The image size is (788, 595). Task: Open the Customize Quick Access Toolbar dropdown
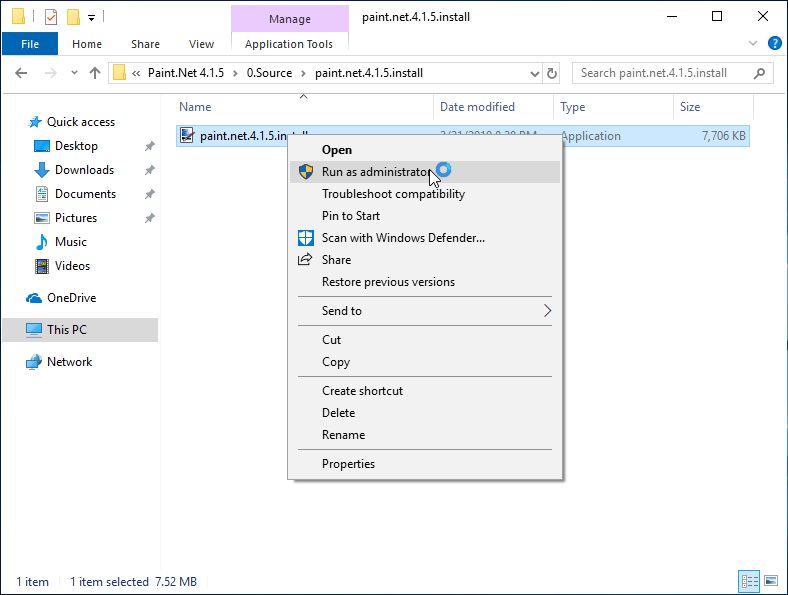pos(91,17)
